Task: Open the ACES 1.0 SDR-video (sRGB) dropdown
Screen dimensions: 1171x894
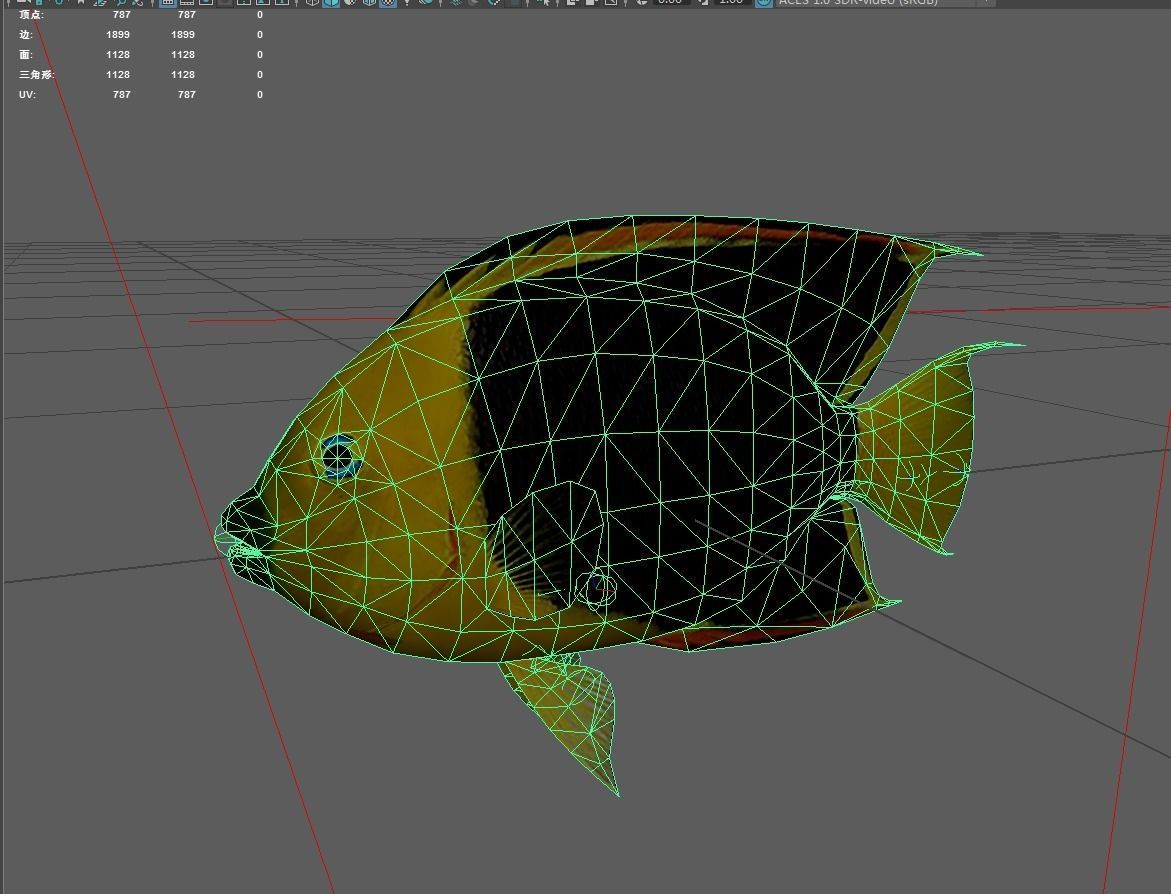Action: (884, 2)
